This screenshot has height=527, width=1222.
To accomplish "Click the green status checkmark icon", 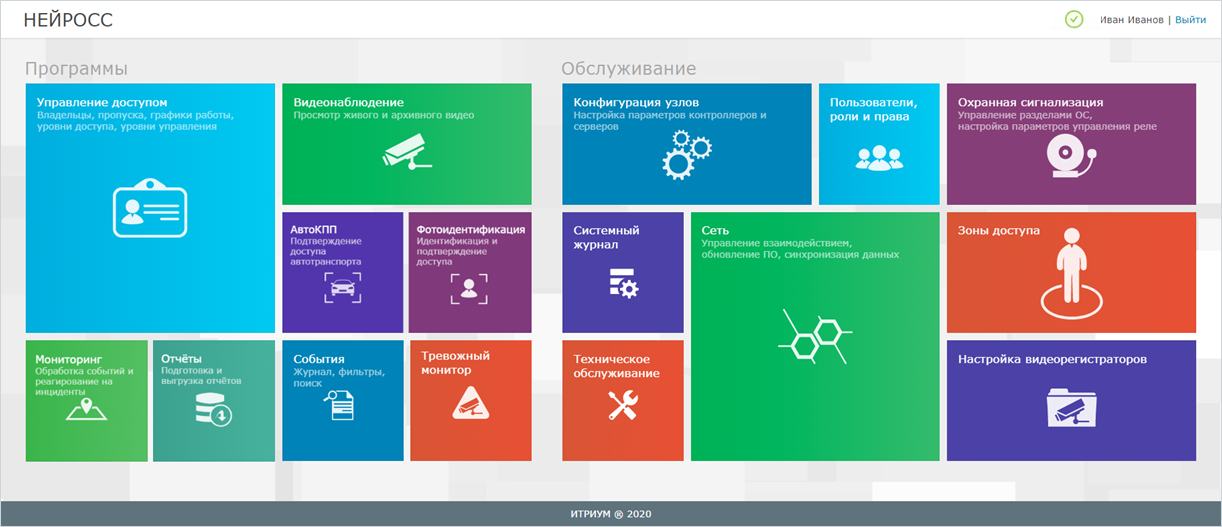I will click(x=1074, y=19).
